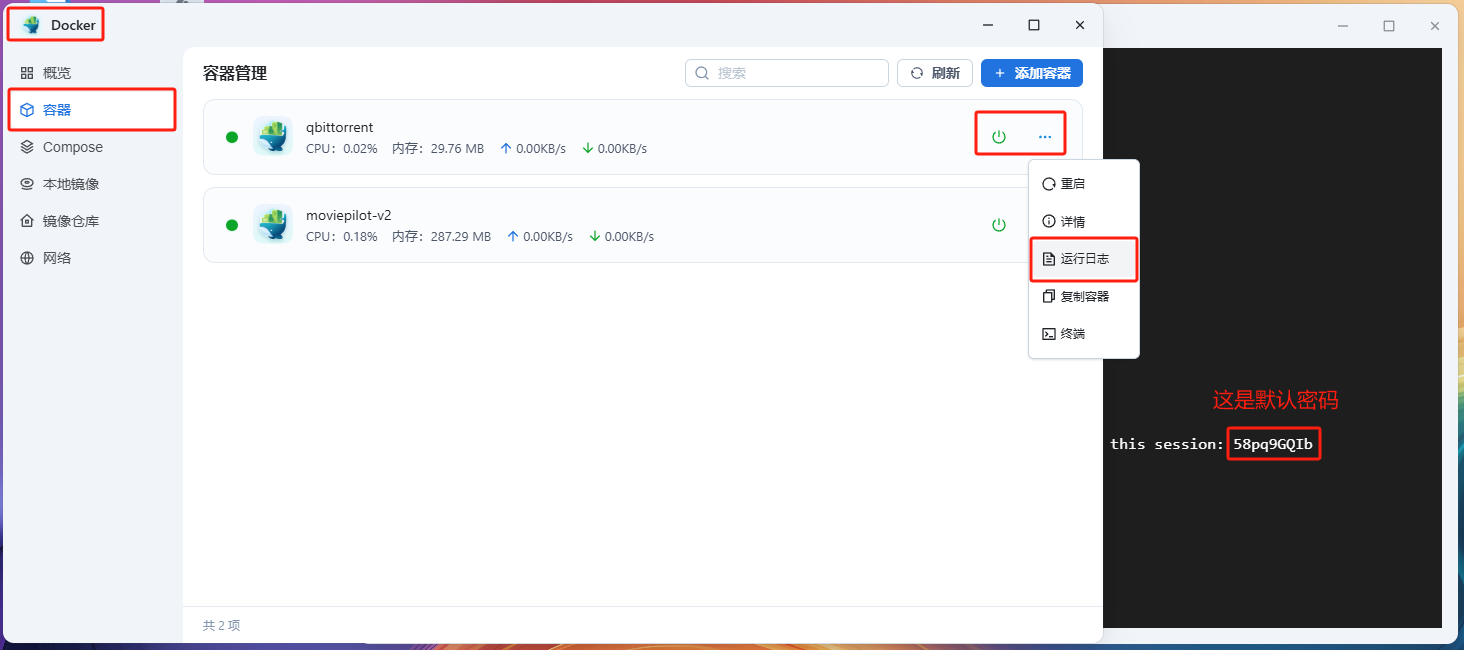
Task: Click 添加容器 to add a container
Action: click(1032, 73)
